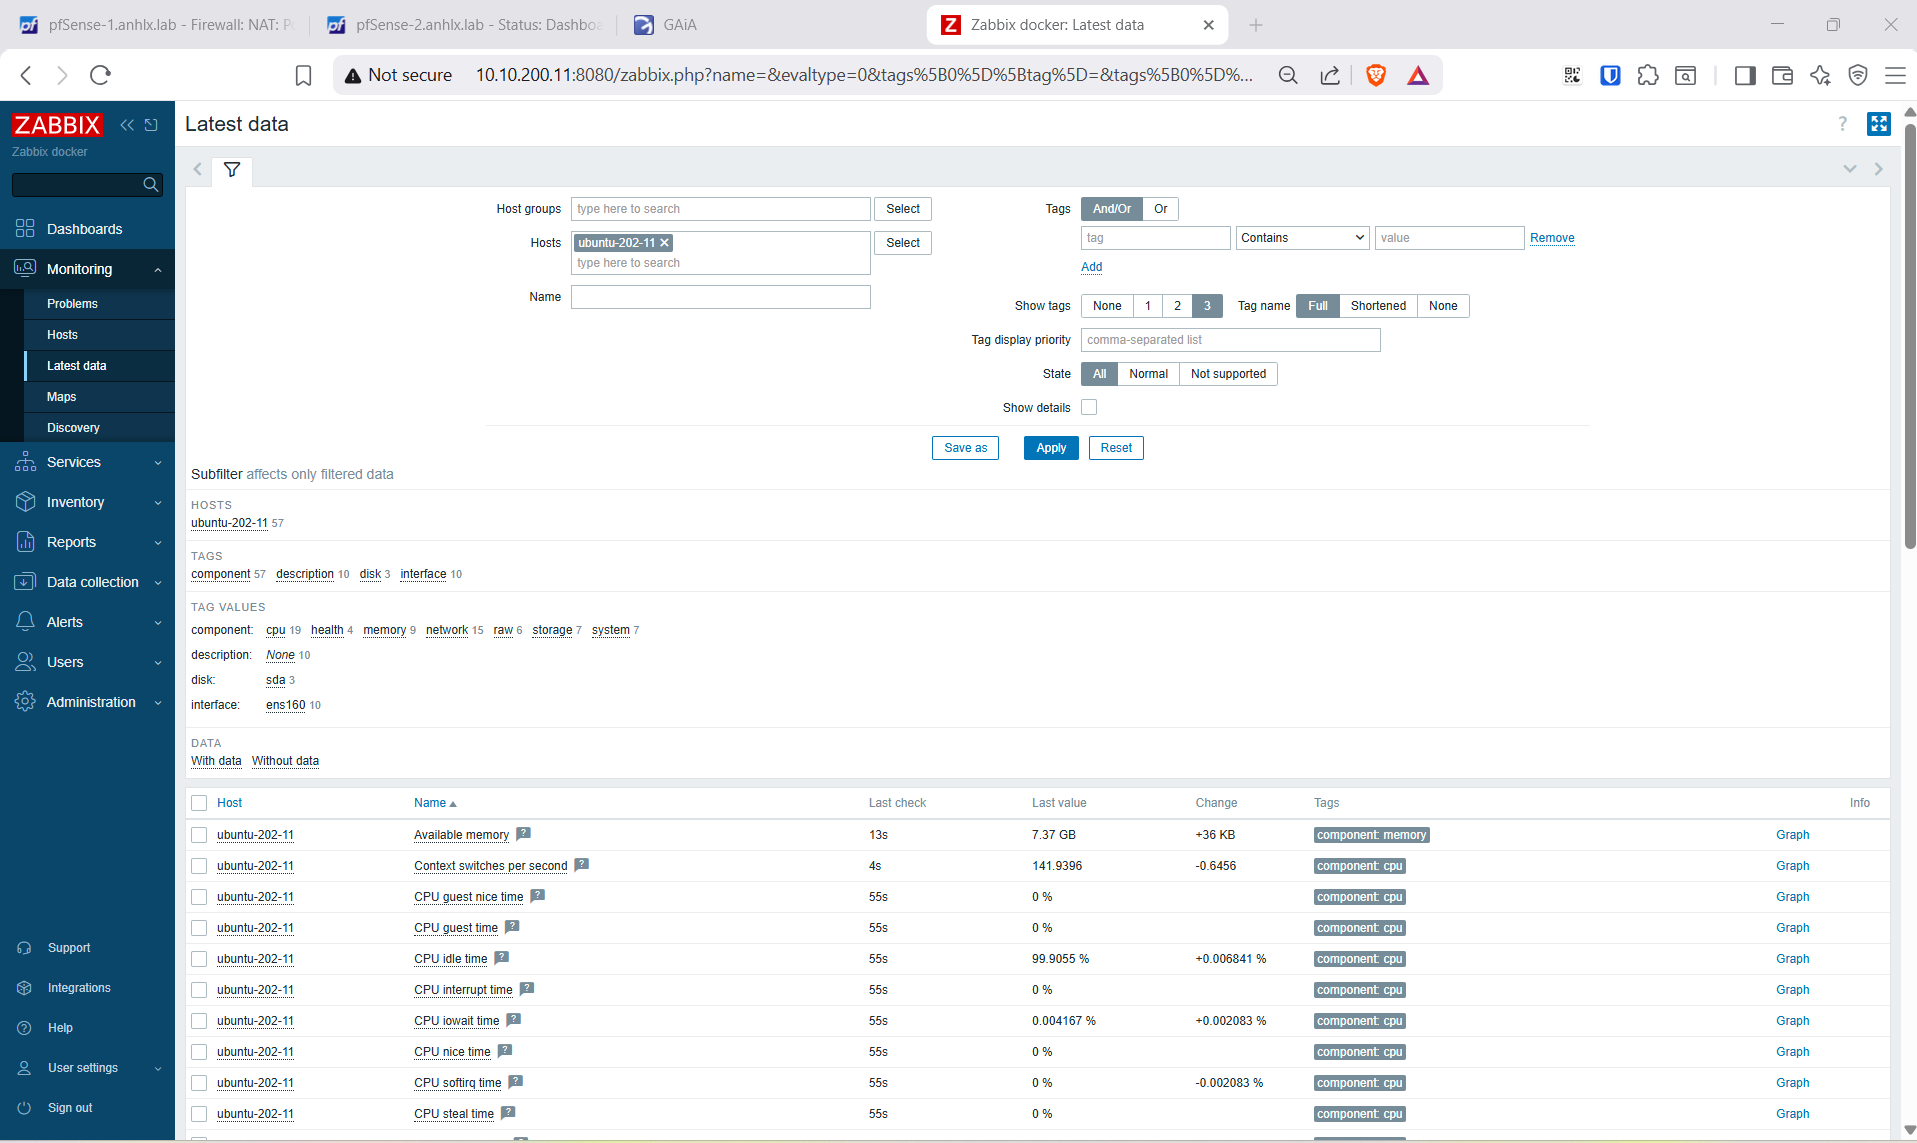Click the Services icon in sidebar
The width and height of the screenshot is (1917, 1143).
click(x=25, y=462)
